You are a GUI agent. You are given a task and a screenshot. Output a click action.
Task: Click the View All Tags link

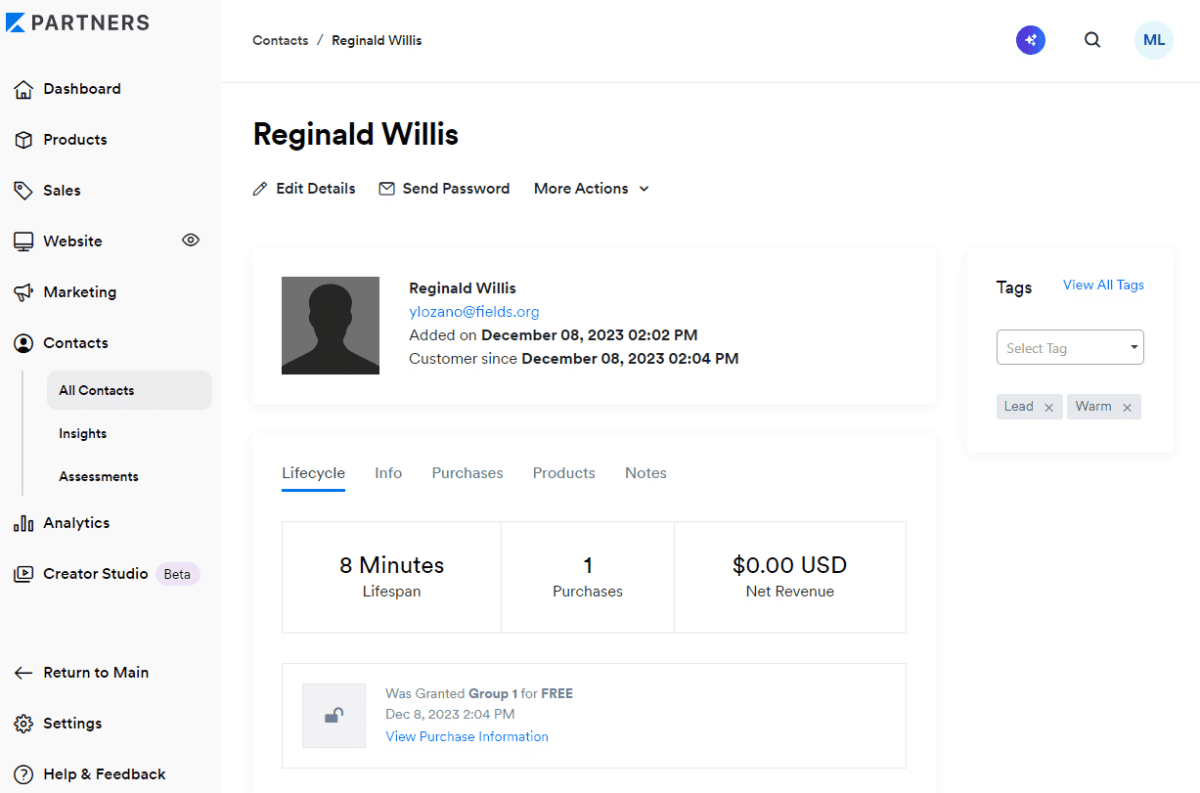point(1103,285)
